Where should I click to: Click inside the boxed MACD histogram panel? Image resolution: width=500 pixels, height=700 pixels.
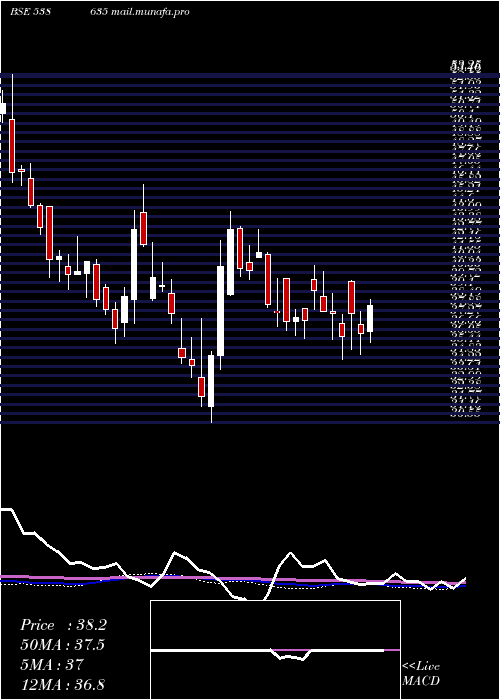pos(275,650)
